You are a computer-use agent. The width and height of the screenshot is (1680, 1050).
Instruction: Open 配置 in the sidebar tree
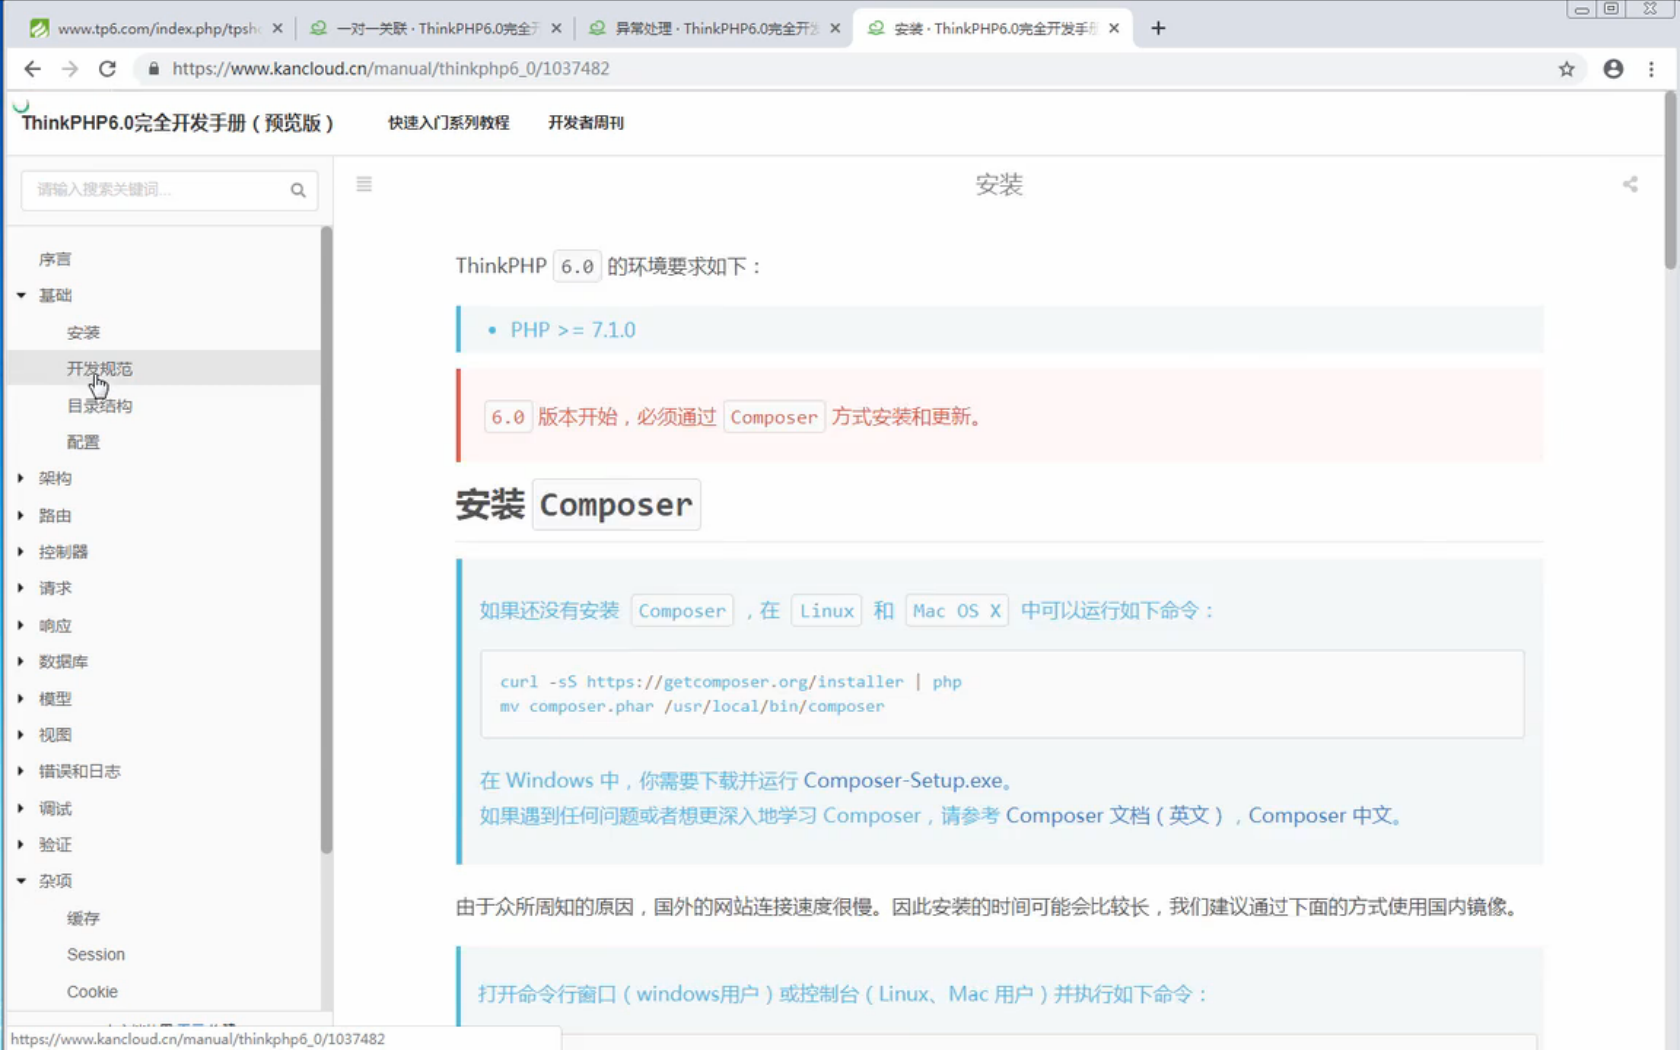83,442
